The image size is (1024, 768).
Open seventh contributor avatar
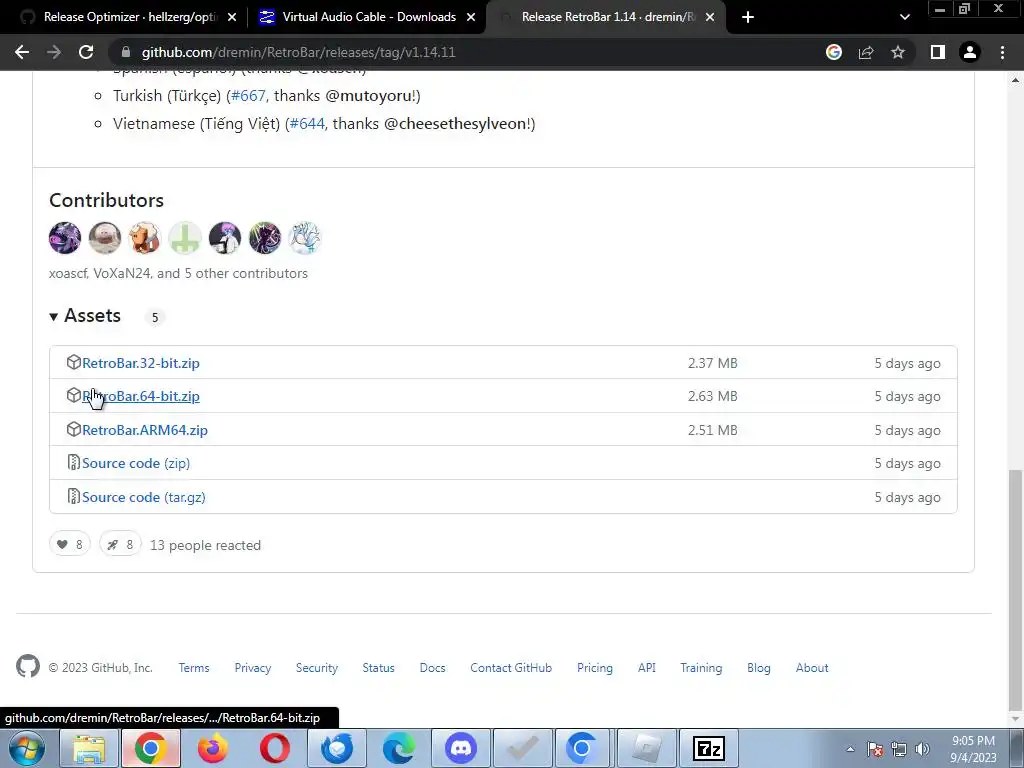coord(304,238)
